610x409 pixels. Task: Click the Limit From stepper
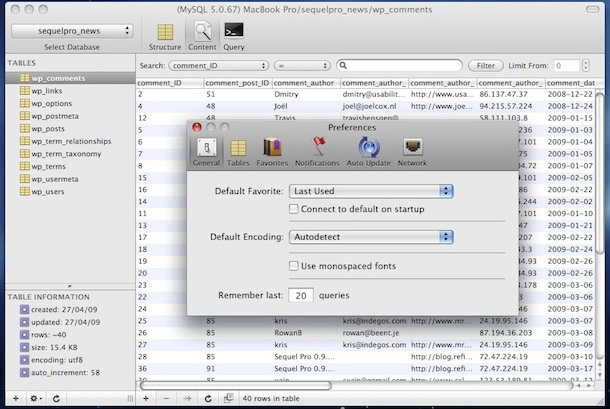[585, 66]
